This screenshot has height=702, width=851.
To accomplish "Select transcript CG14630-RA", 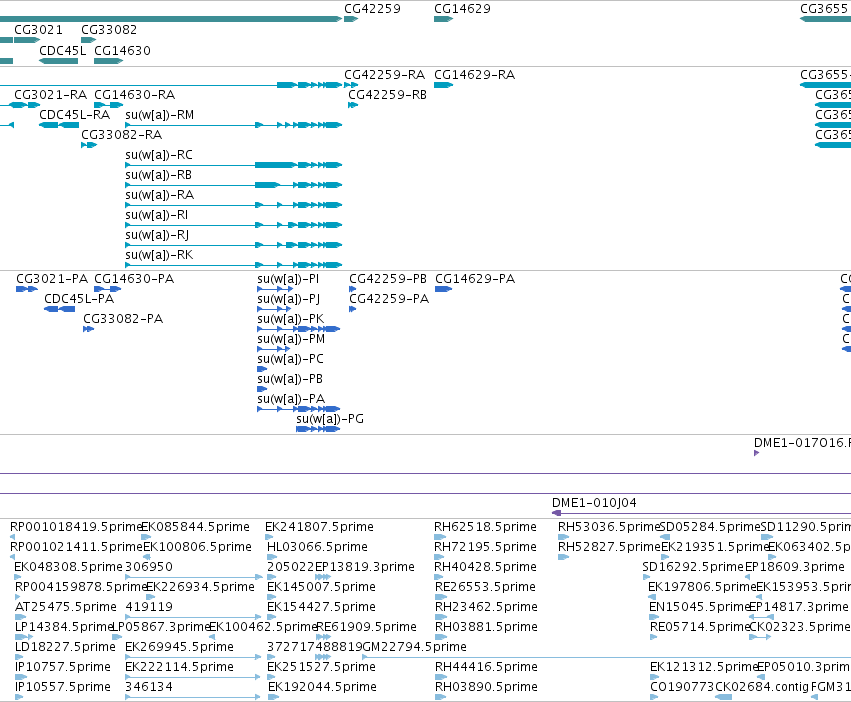I will click(135, 94).
